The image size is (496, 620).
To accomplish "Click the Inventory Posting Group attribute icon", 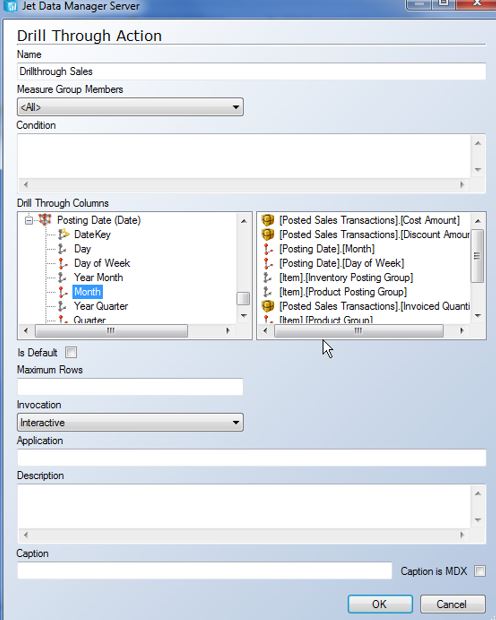I will click(x=268, y=278).
